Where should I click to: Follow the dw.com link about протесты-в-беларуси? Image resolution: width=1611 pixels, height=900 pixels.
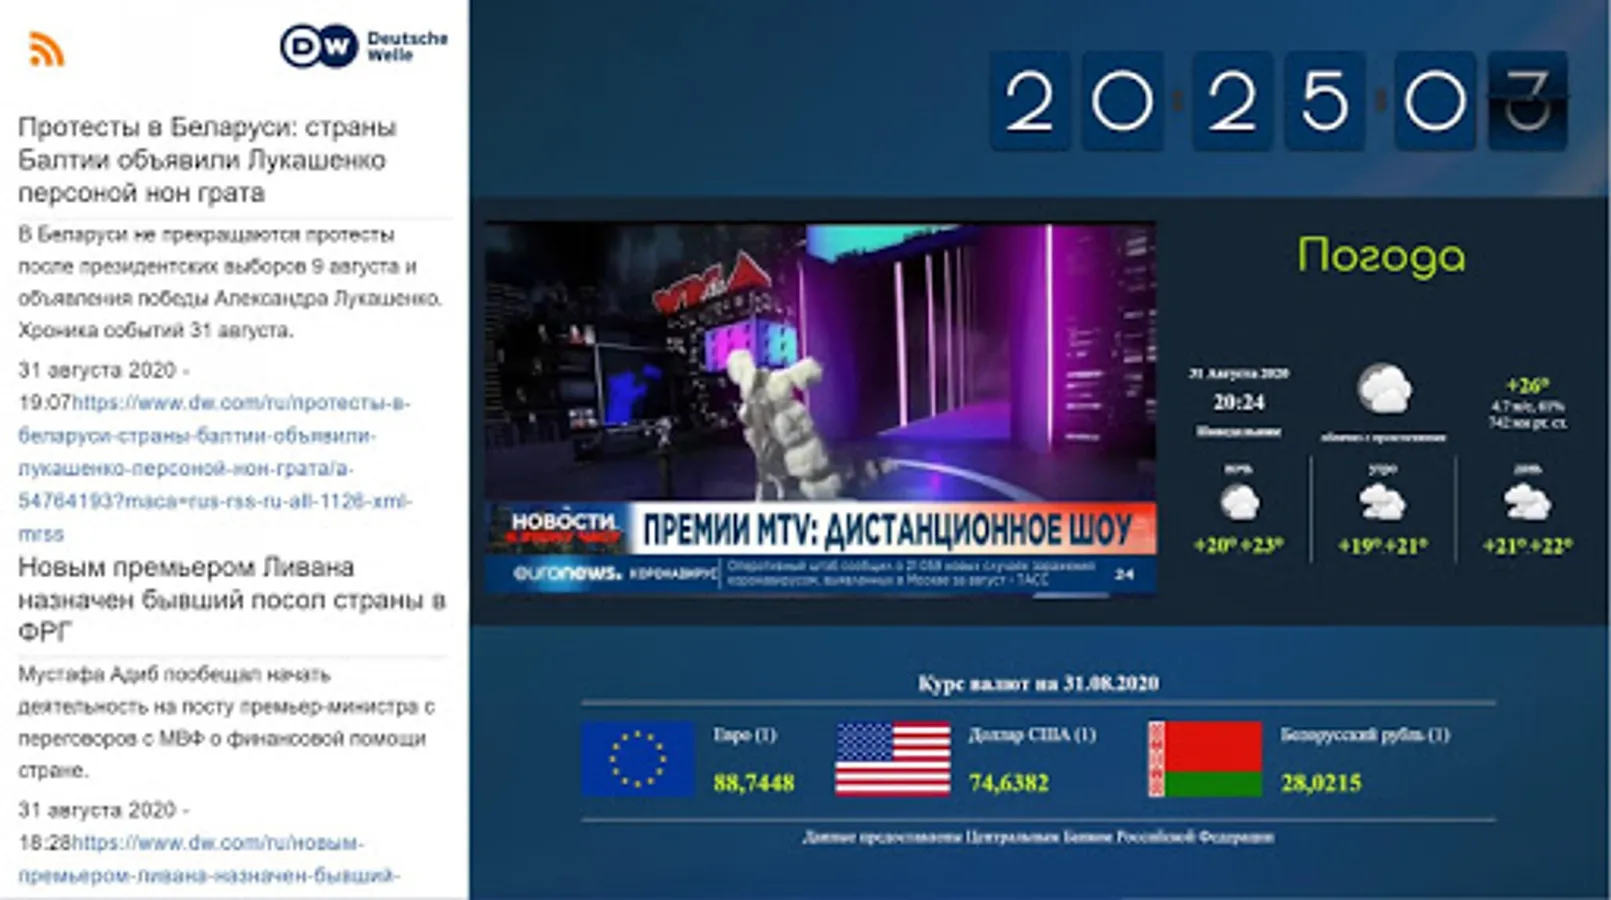point(214,468)
